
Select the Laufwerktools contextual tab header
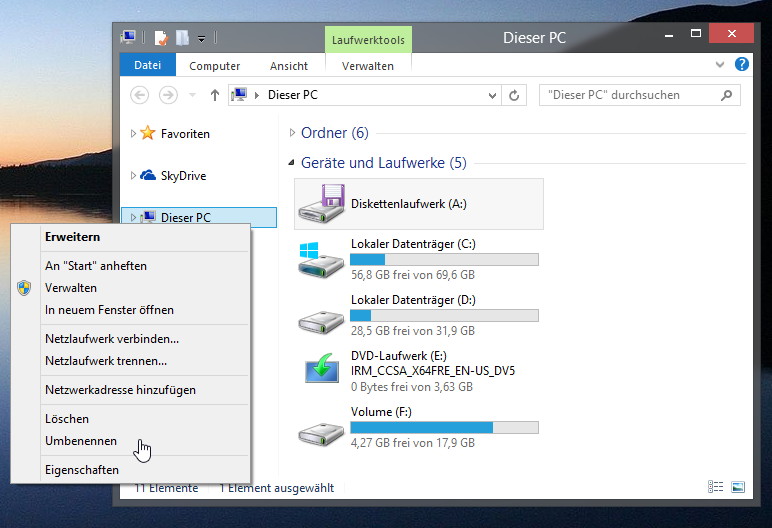tap(368, 40)
